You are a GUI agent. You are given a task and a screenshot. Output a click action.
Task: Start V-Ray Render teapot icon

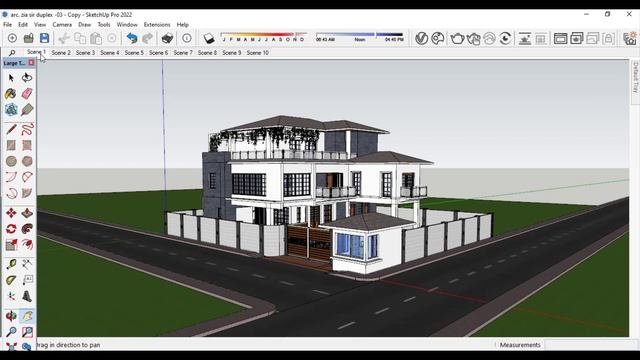(457, 38)
